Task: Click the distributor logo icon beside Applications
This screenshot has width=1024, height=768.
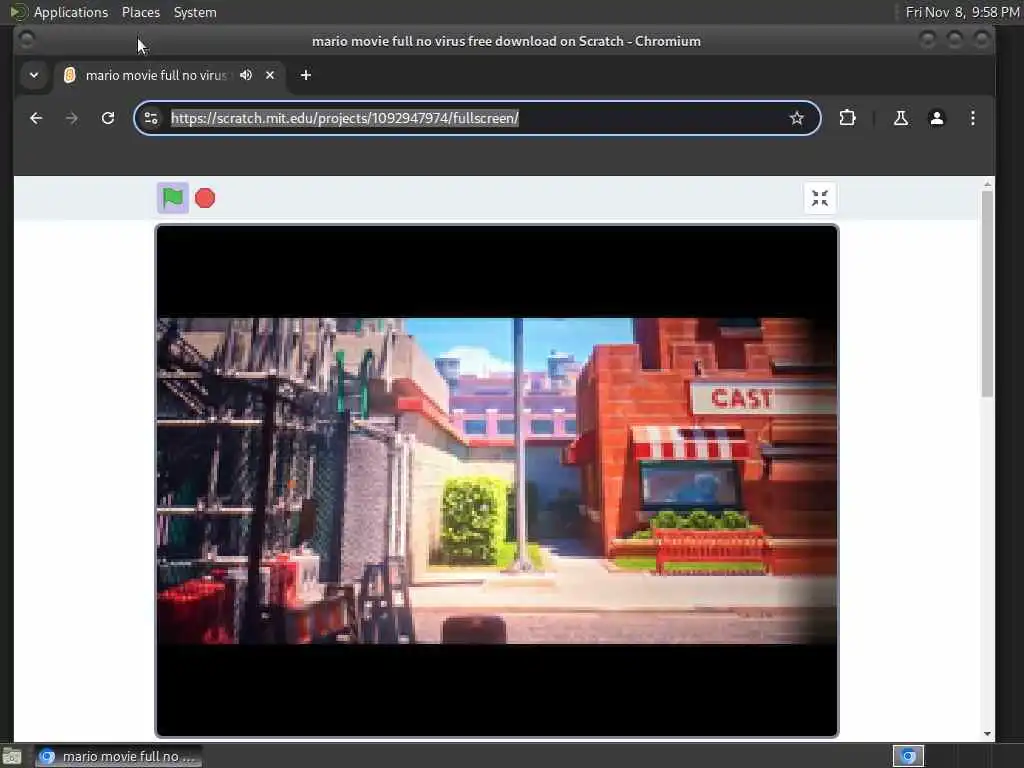Action: pos(18,12)
